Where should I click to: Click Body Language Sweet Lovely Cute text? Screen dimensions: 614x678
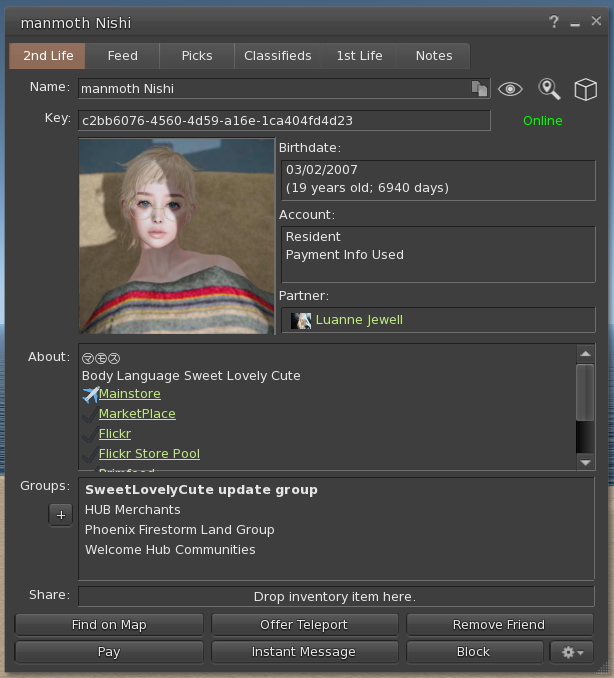click(x=191, y=376)
